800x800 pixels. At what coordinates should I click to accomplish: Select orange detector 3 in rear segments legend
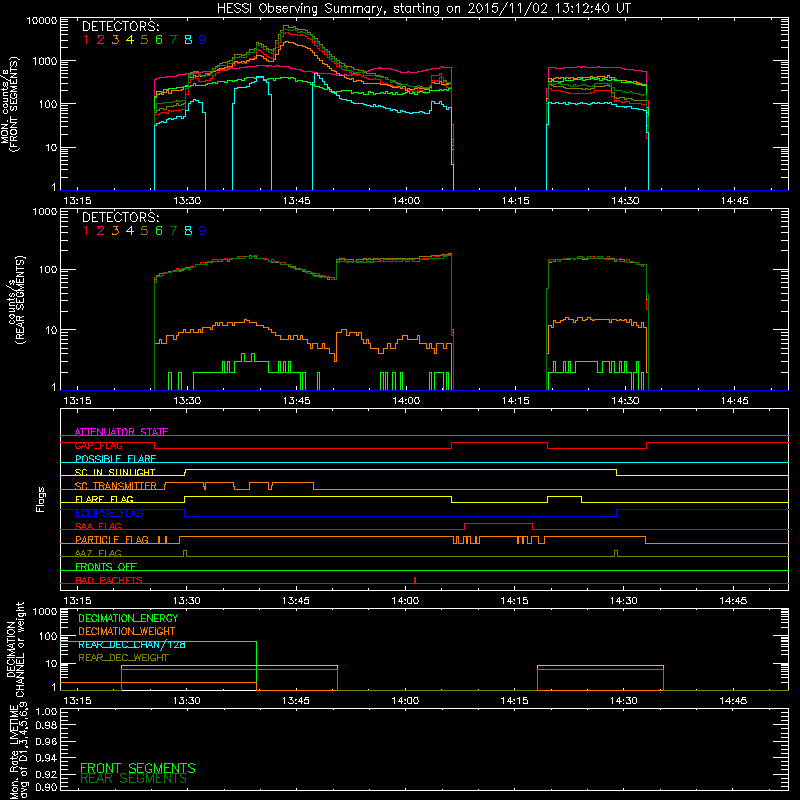coord(115,231)
